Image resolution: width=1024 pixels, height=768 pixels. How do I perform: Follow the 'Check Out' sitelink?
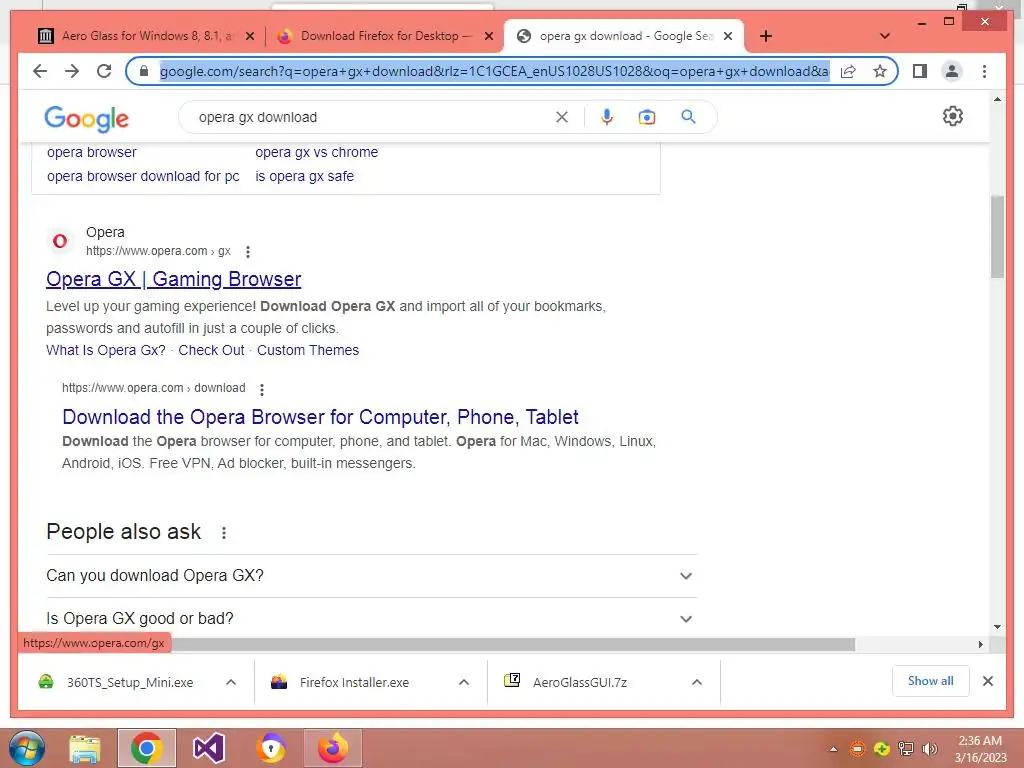[211, 350]
